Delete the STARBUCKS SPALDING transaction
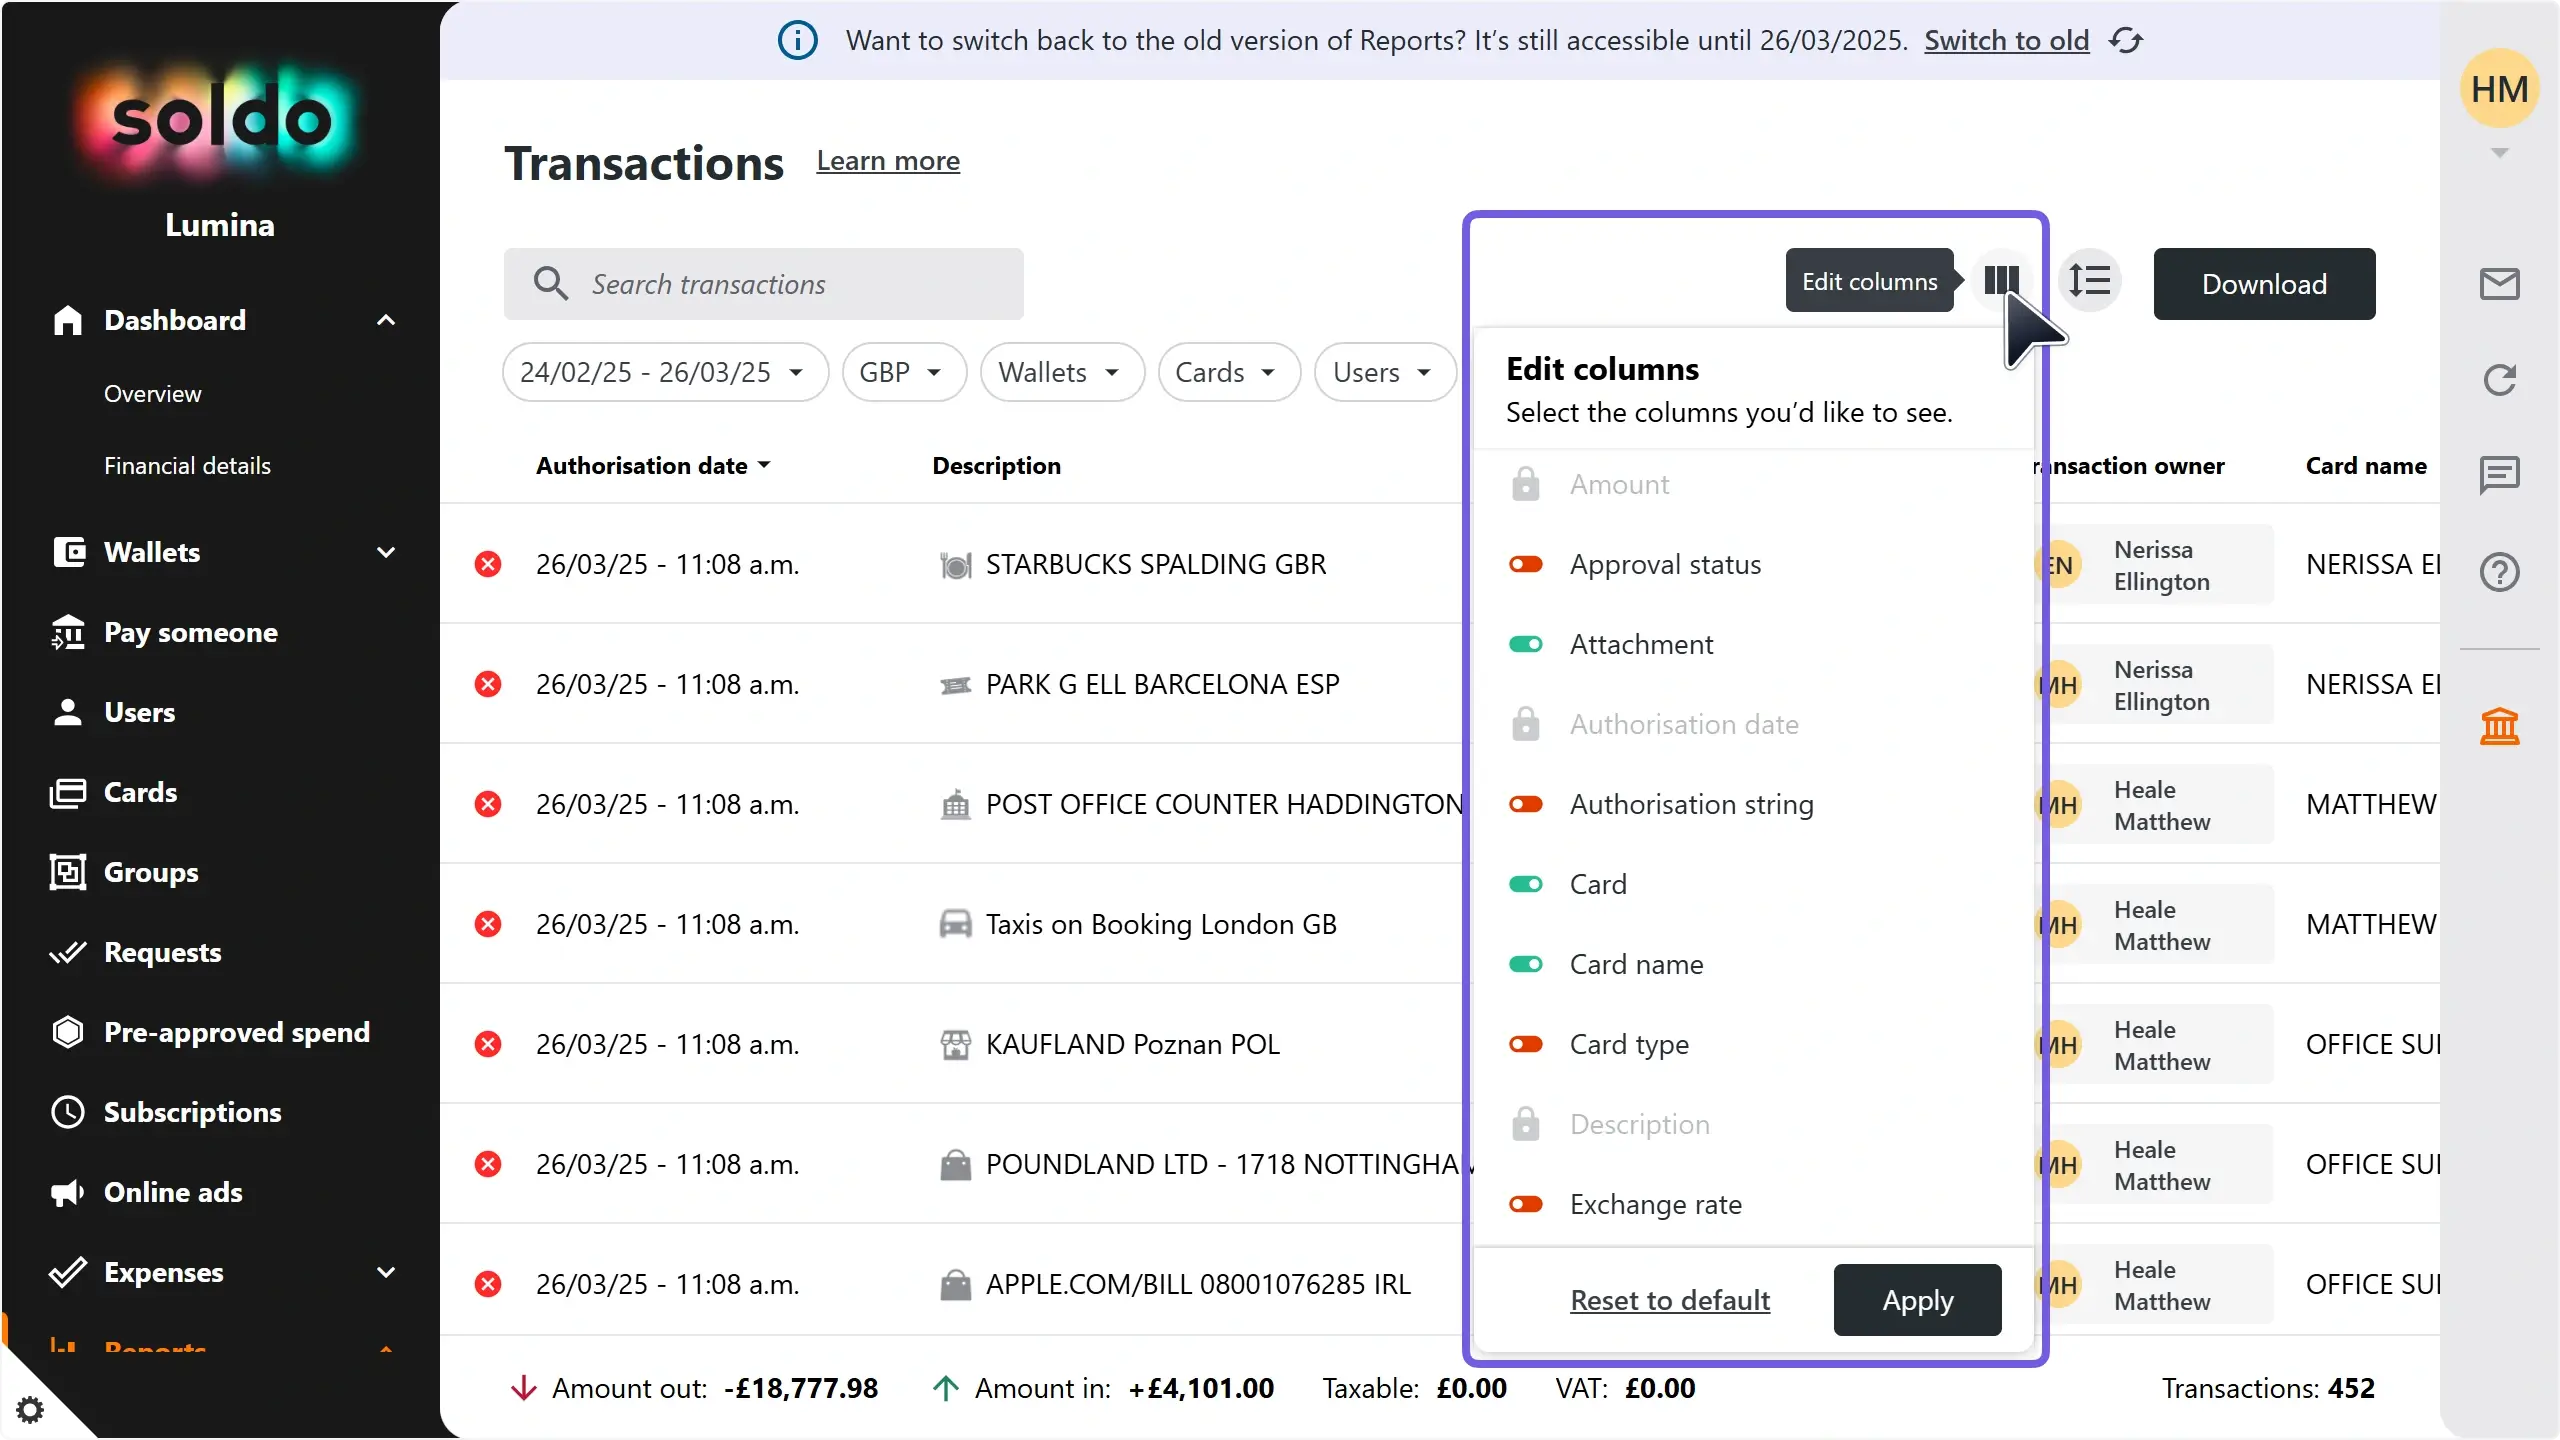 (x=488, y=563)
